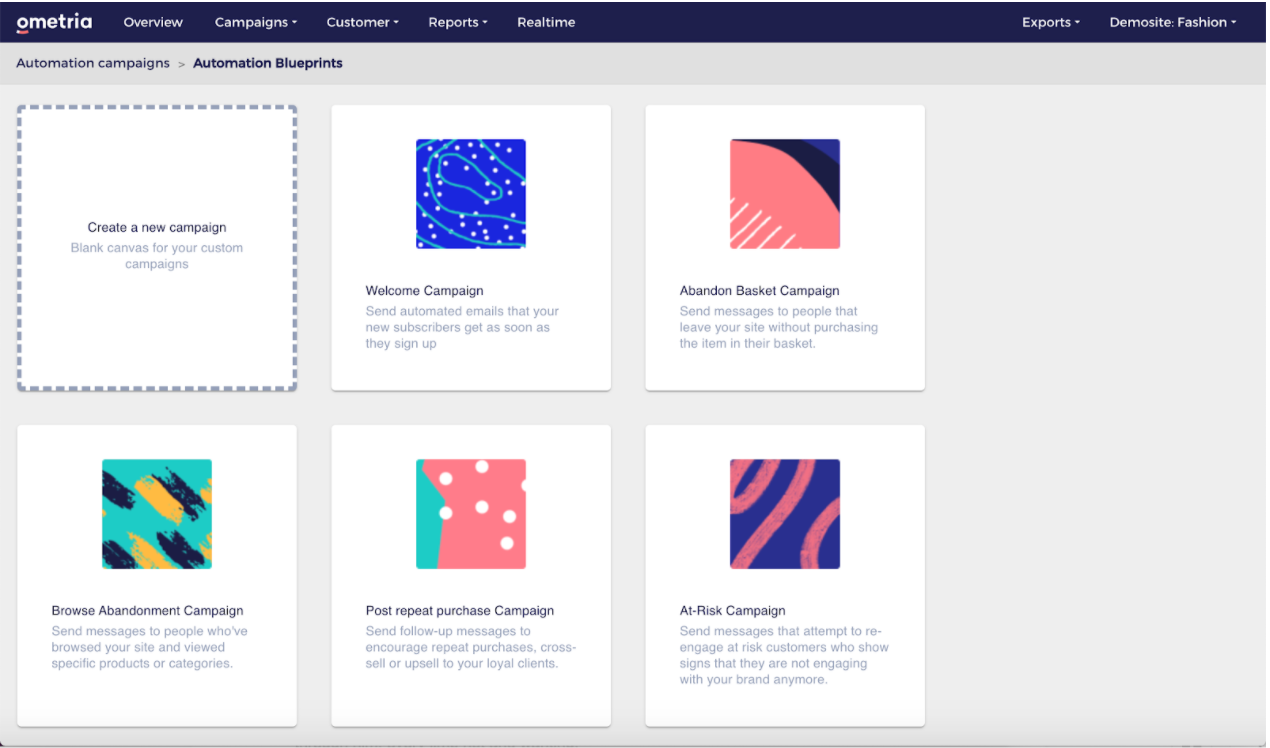This screenshot has height=748, width=1270.
Task: Click the Automation Blueprints breadcrumb
Action: tap(268, 63)
